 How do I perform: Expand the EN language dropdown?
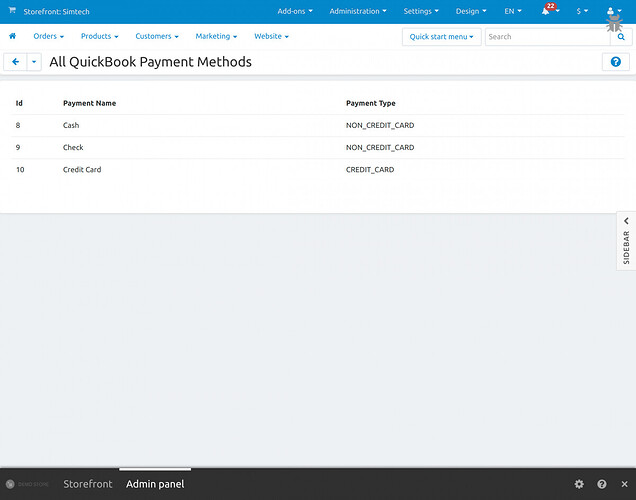click(x=513, y=12)
